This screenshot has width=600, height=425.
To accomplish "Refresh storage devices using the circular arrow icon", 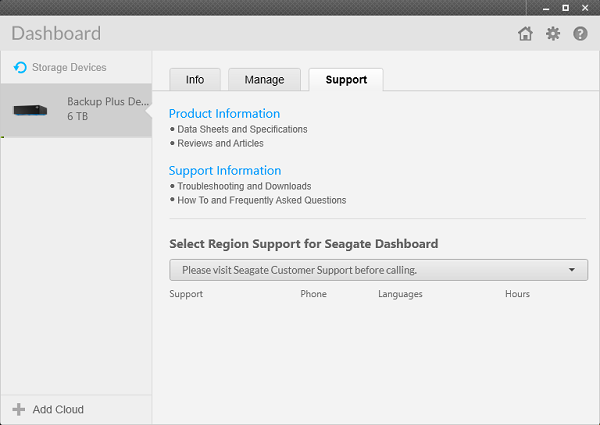I will pyautogui.click(x=20, y=67).
